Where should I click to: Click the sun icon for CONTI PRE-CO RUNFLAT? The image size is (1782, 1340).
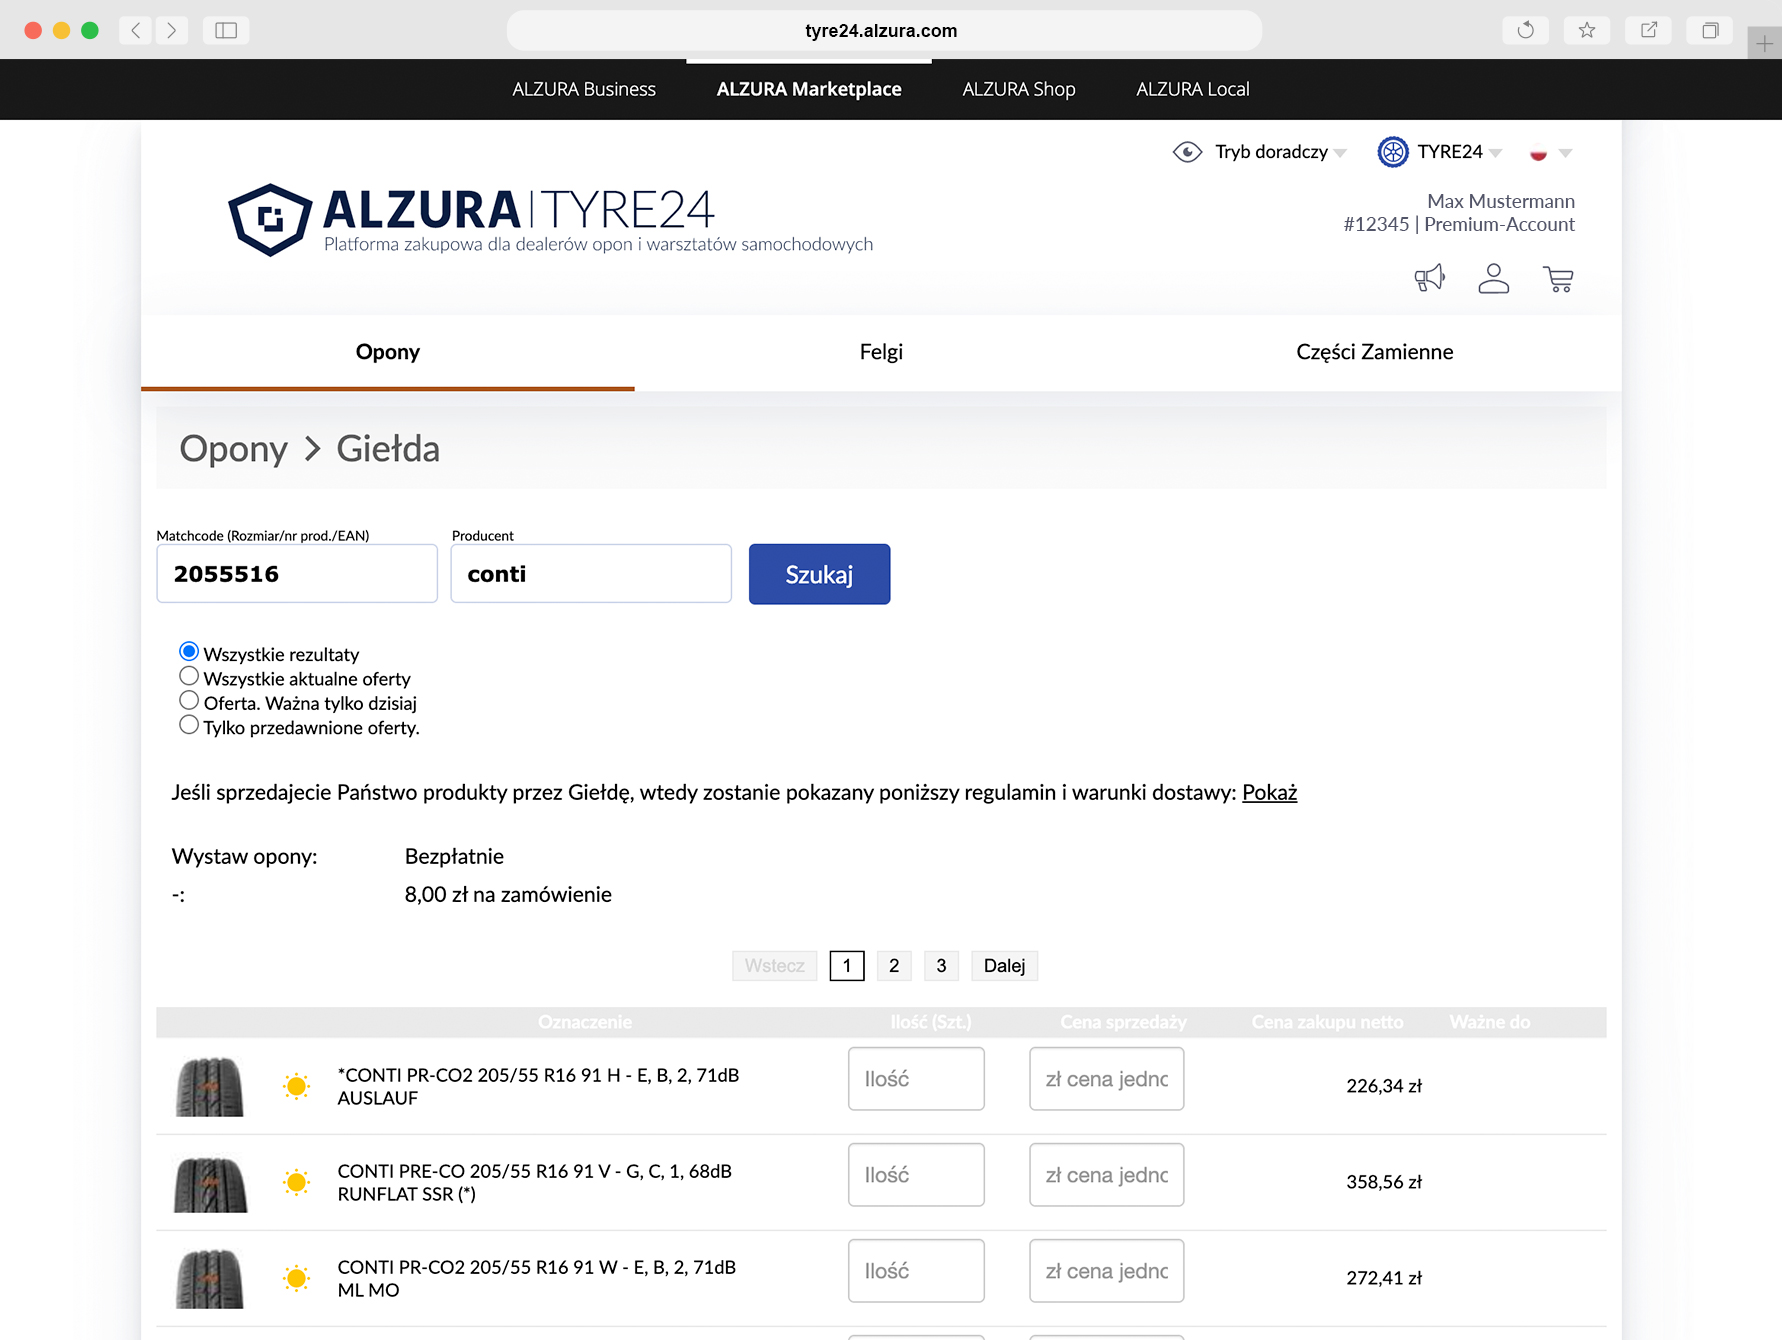(x=296, y=1182)
